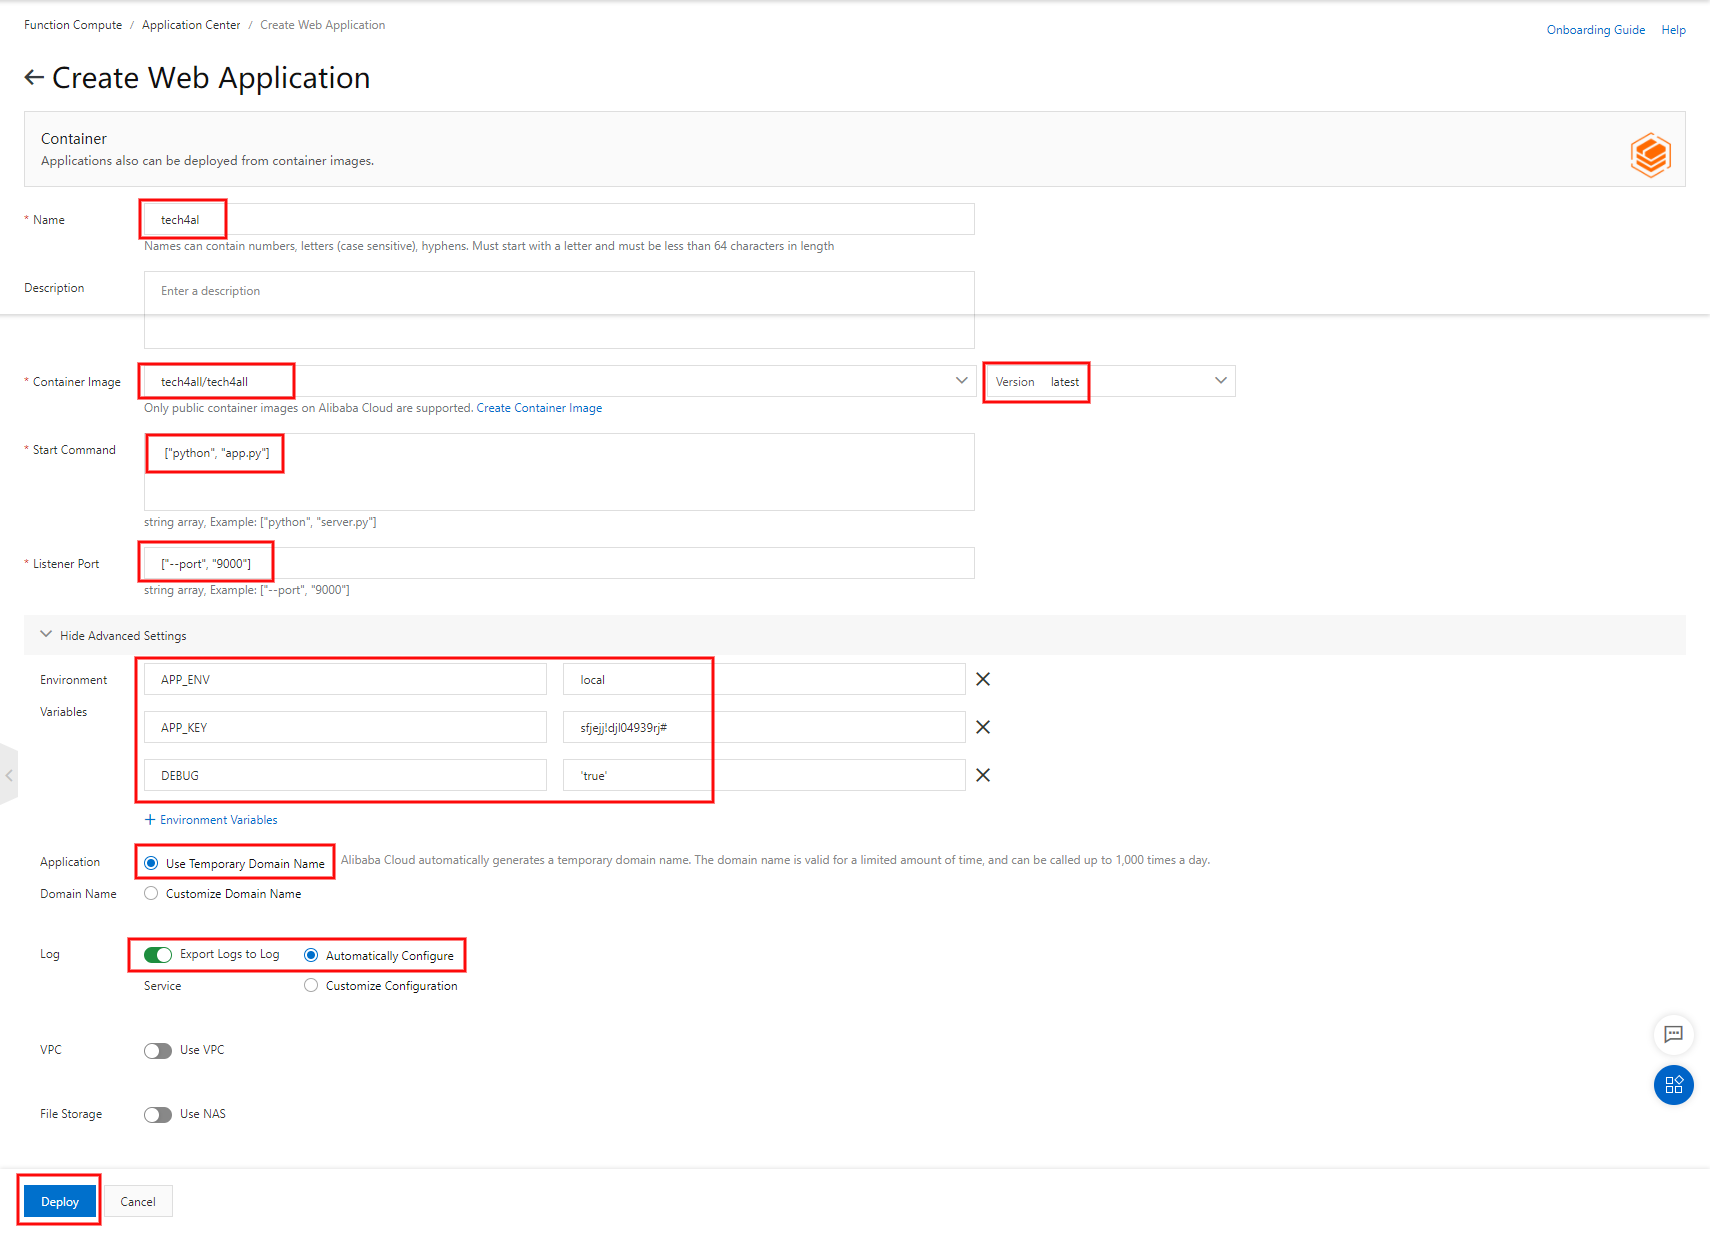Click the Deploy button
Viewport: 1710px width, 1233px height.
point(60,1201)
